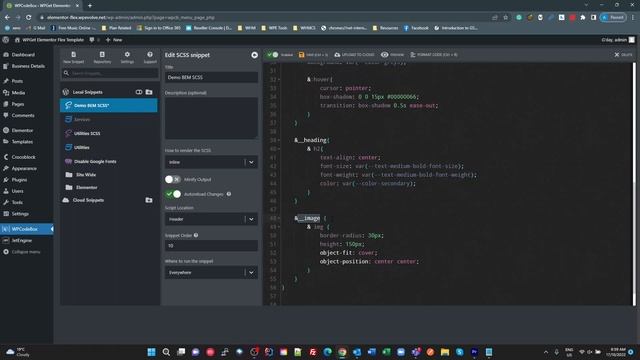Edit the snippet Title field
The height and width of the screenshot is (360, 640).
click(x=211, y=77)
